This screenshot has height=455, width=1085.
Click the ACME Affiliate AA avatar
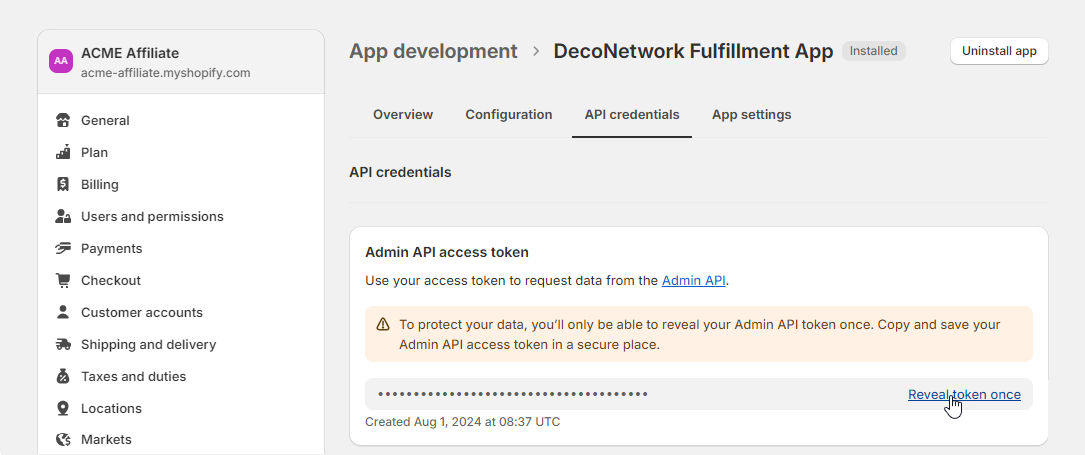pos(61,61)
